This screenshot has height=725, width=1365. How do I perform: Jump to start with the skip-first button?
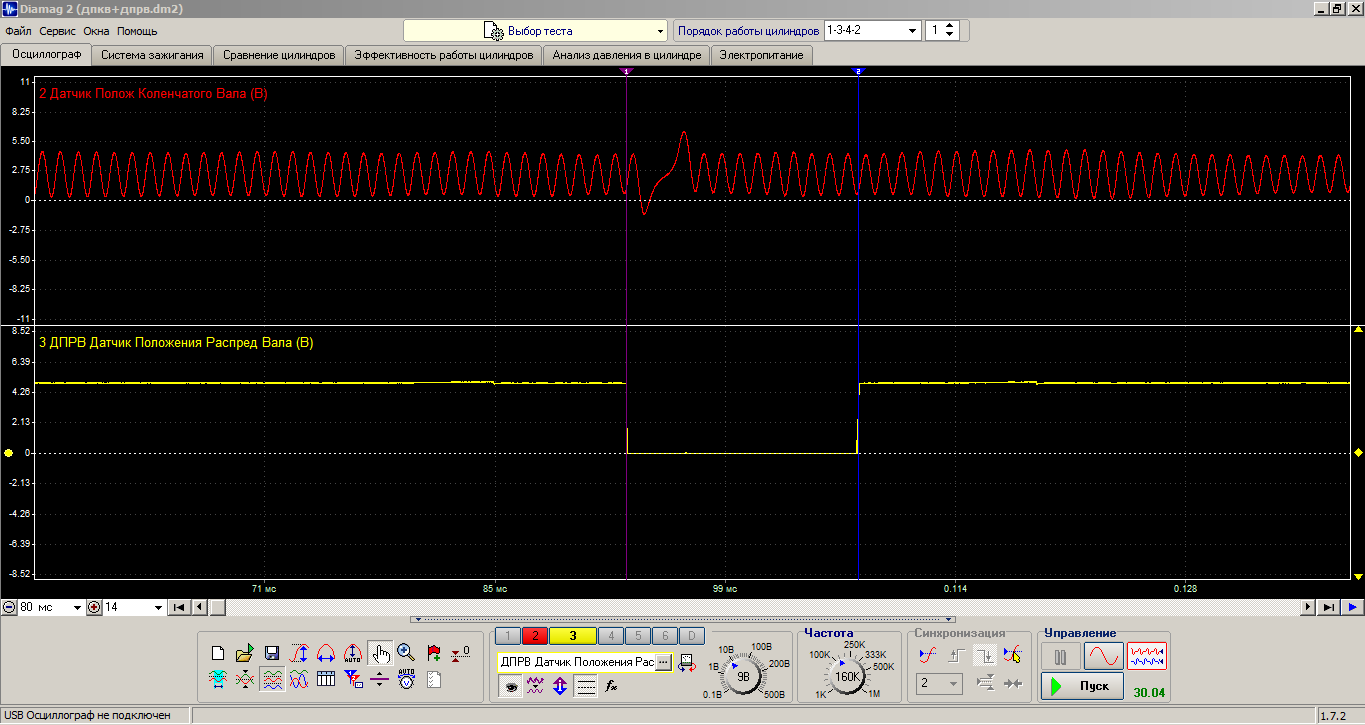click(x=179, y=607)
